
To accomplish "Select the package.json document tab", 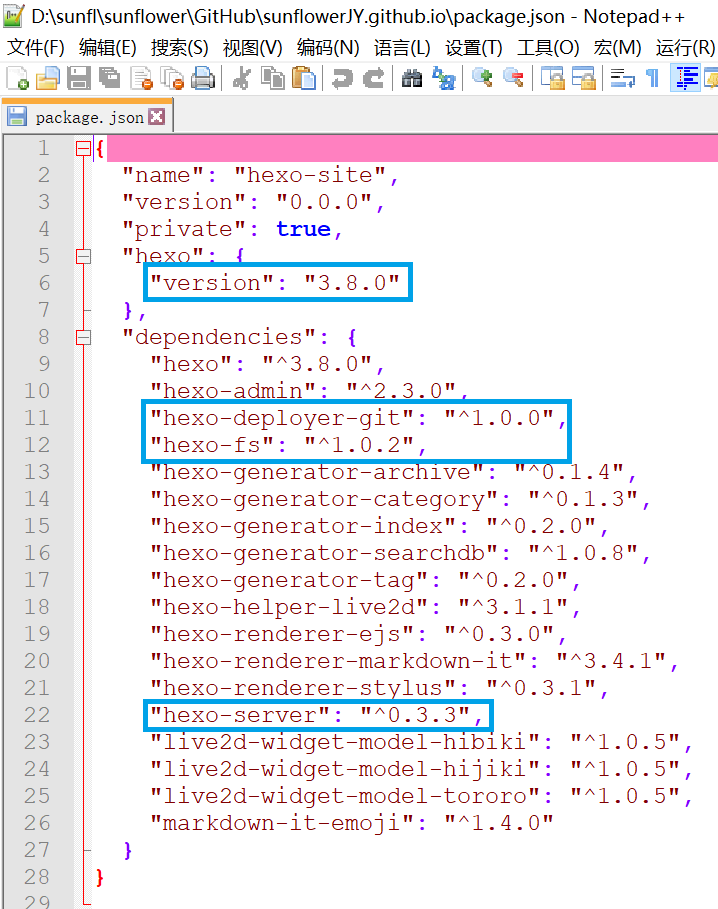I will (x=88, y=118).
